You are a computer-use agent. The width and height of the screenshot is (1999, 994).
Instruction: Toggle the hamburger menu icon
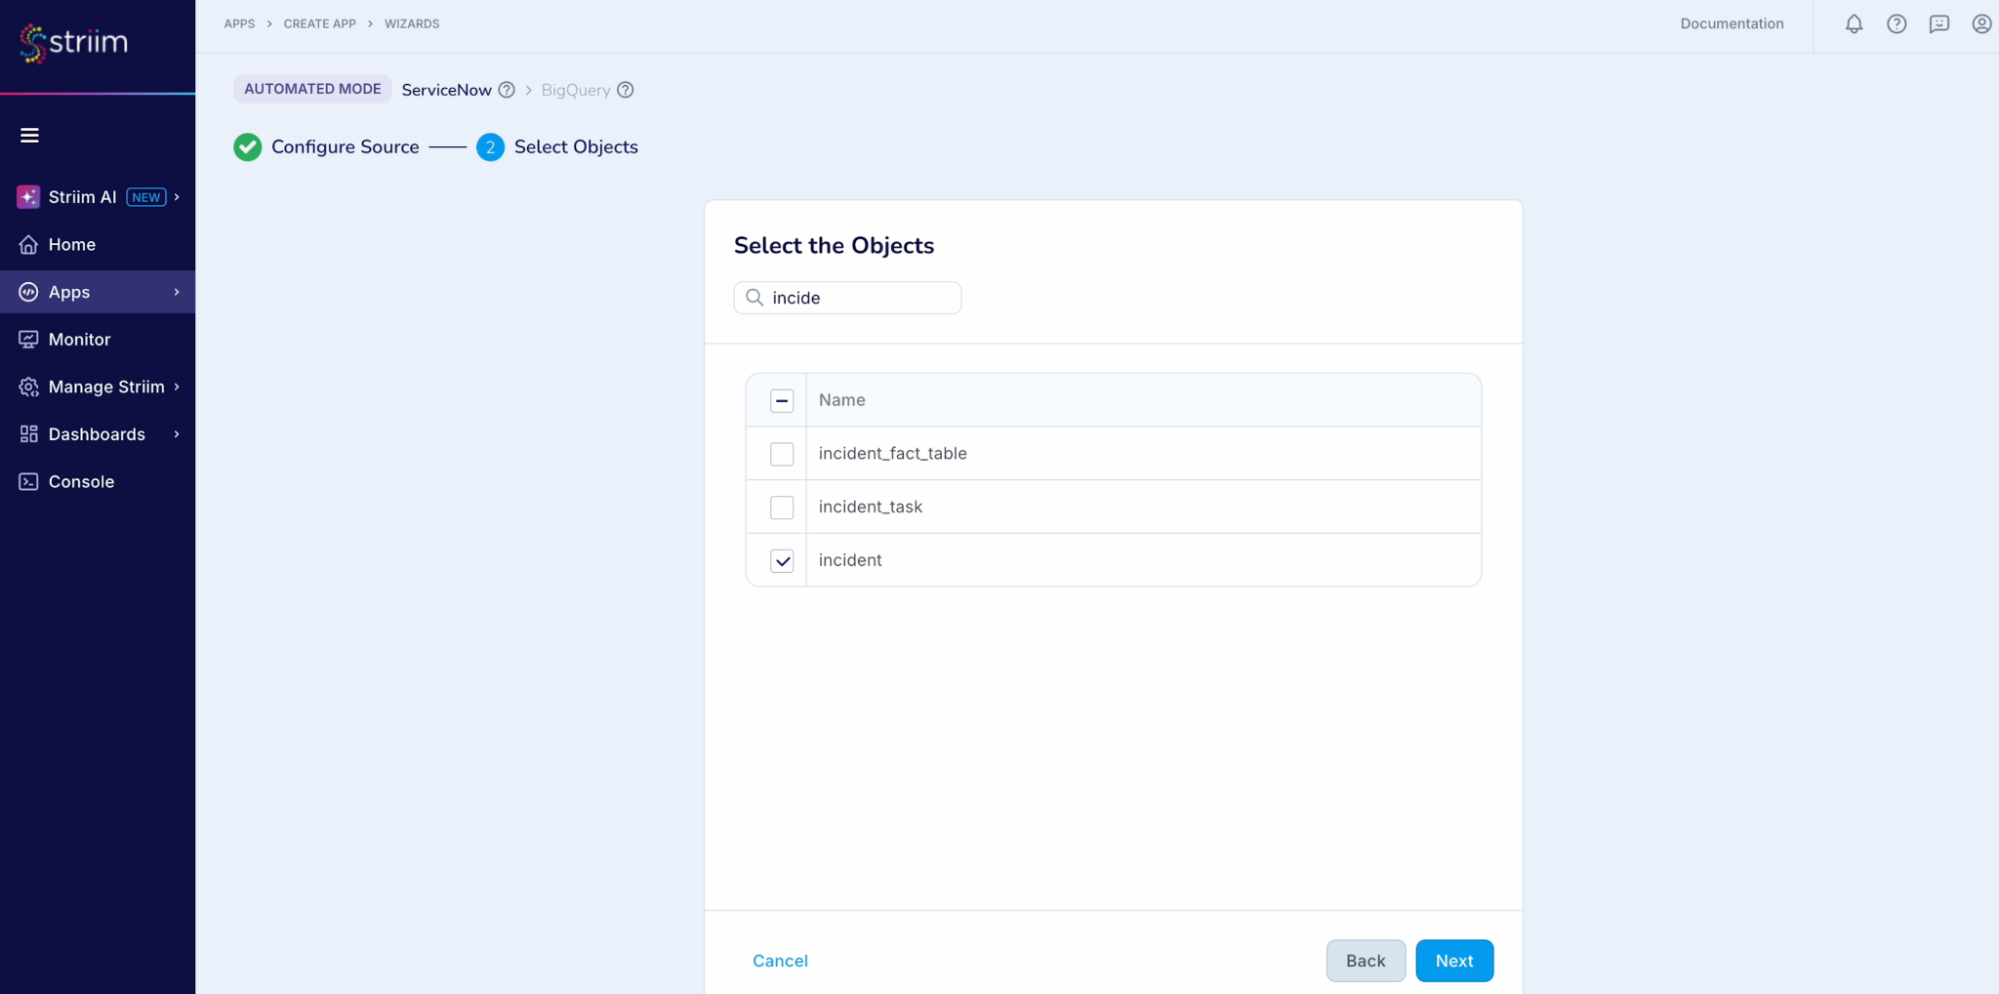pyautogui.click(x=30, y=135)
